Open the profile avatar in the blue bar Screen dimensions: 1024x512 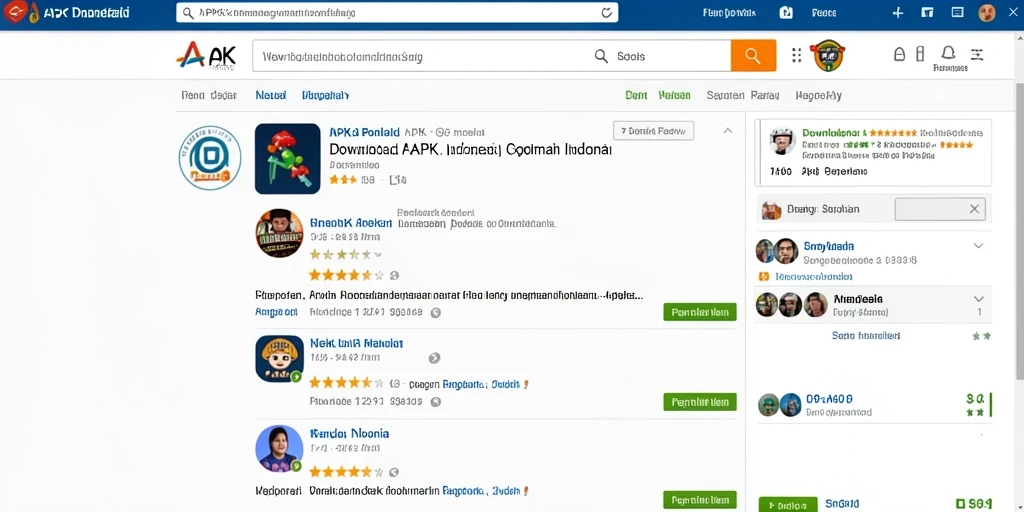click(x=987, y=12)
